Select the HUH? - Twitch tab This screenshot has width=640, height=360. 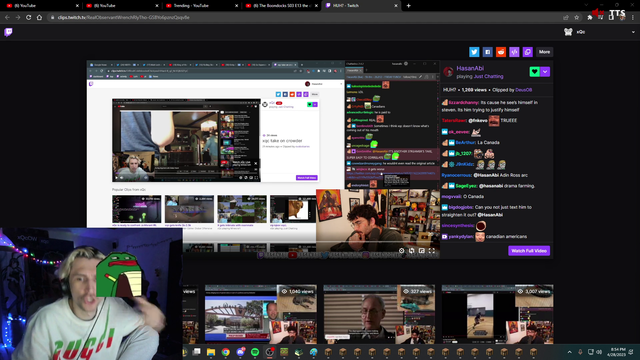pos(361,6)
